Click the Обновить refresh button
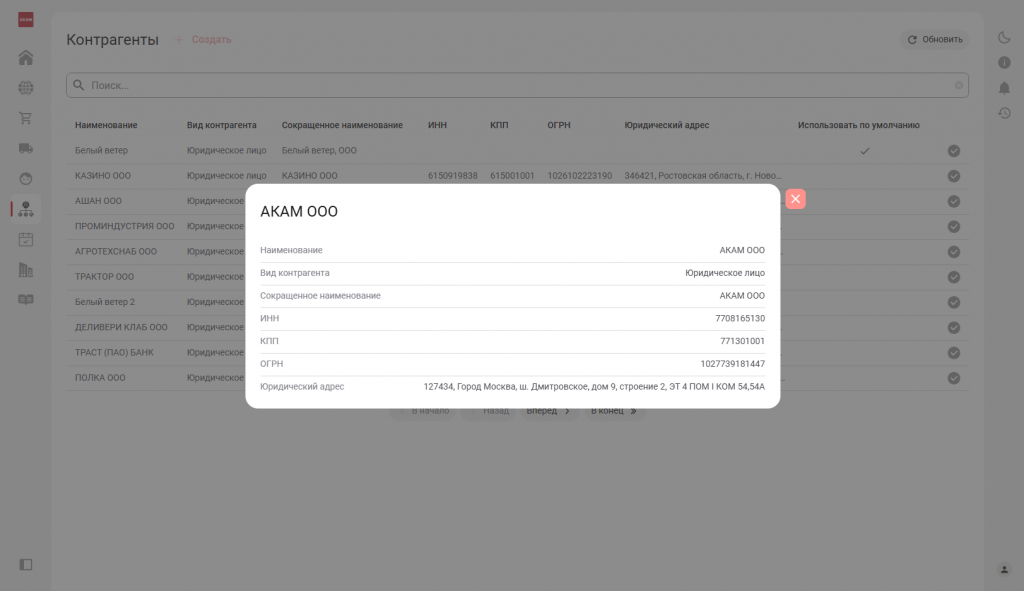Image resolution: width=1024 pixels, height=591 pixels. pos(935,39)
